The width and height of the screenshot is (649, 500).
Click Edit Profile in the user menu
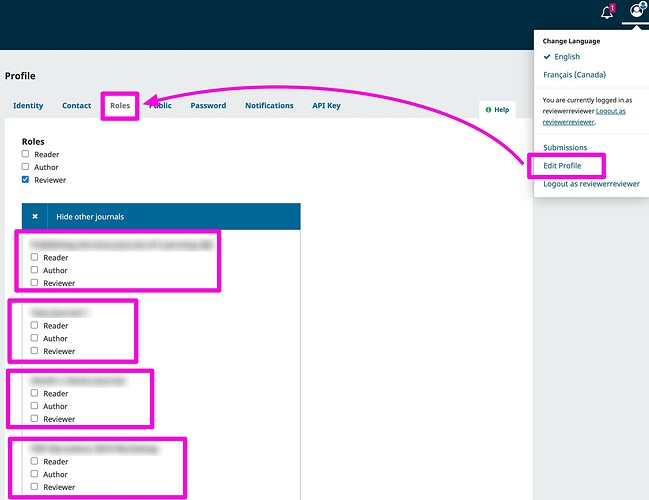tap(562, 165)
